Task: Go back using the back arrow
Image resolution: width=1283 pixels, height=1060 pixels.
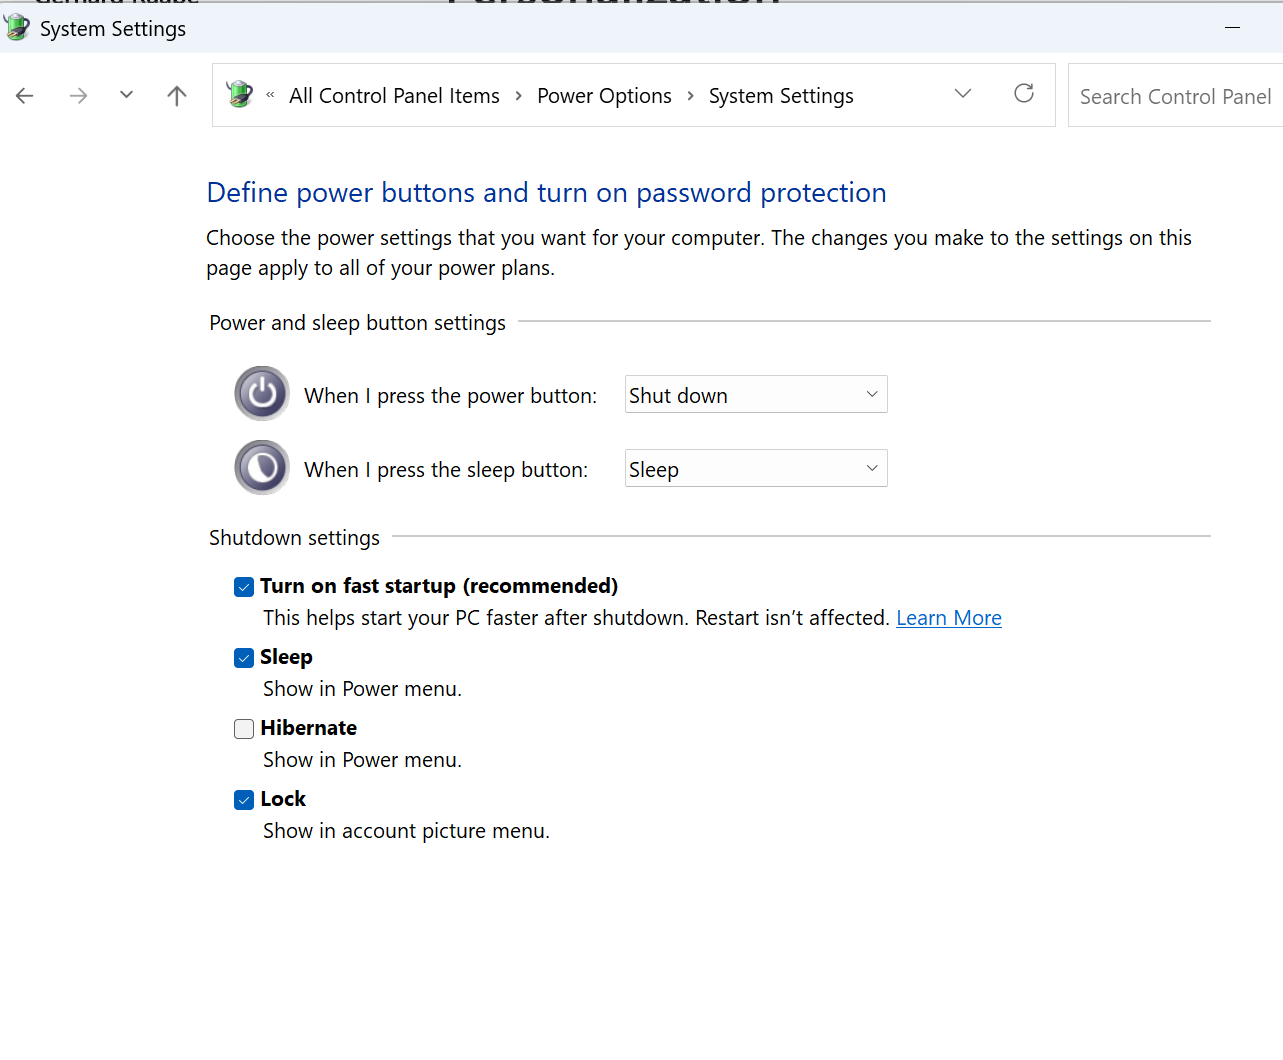Action: pos(25,96)
